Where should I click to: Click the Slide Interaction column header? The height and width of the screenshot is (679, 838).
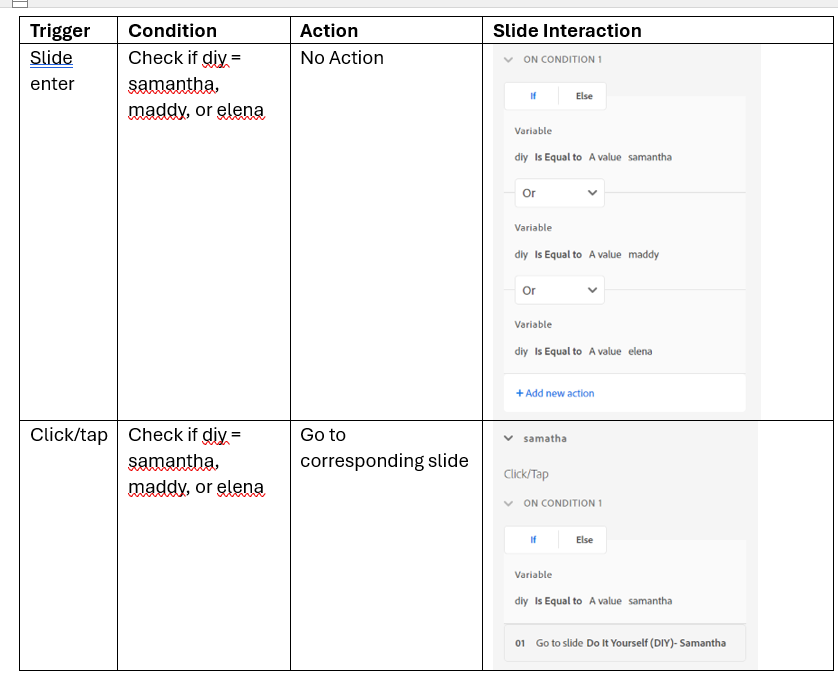(x=567, y=31)
